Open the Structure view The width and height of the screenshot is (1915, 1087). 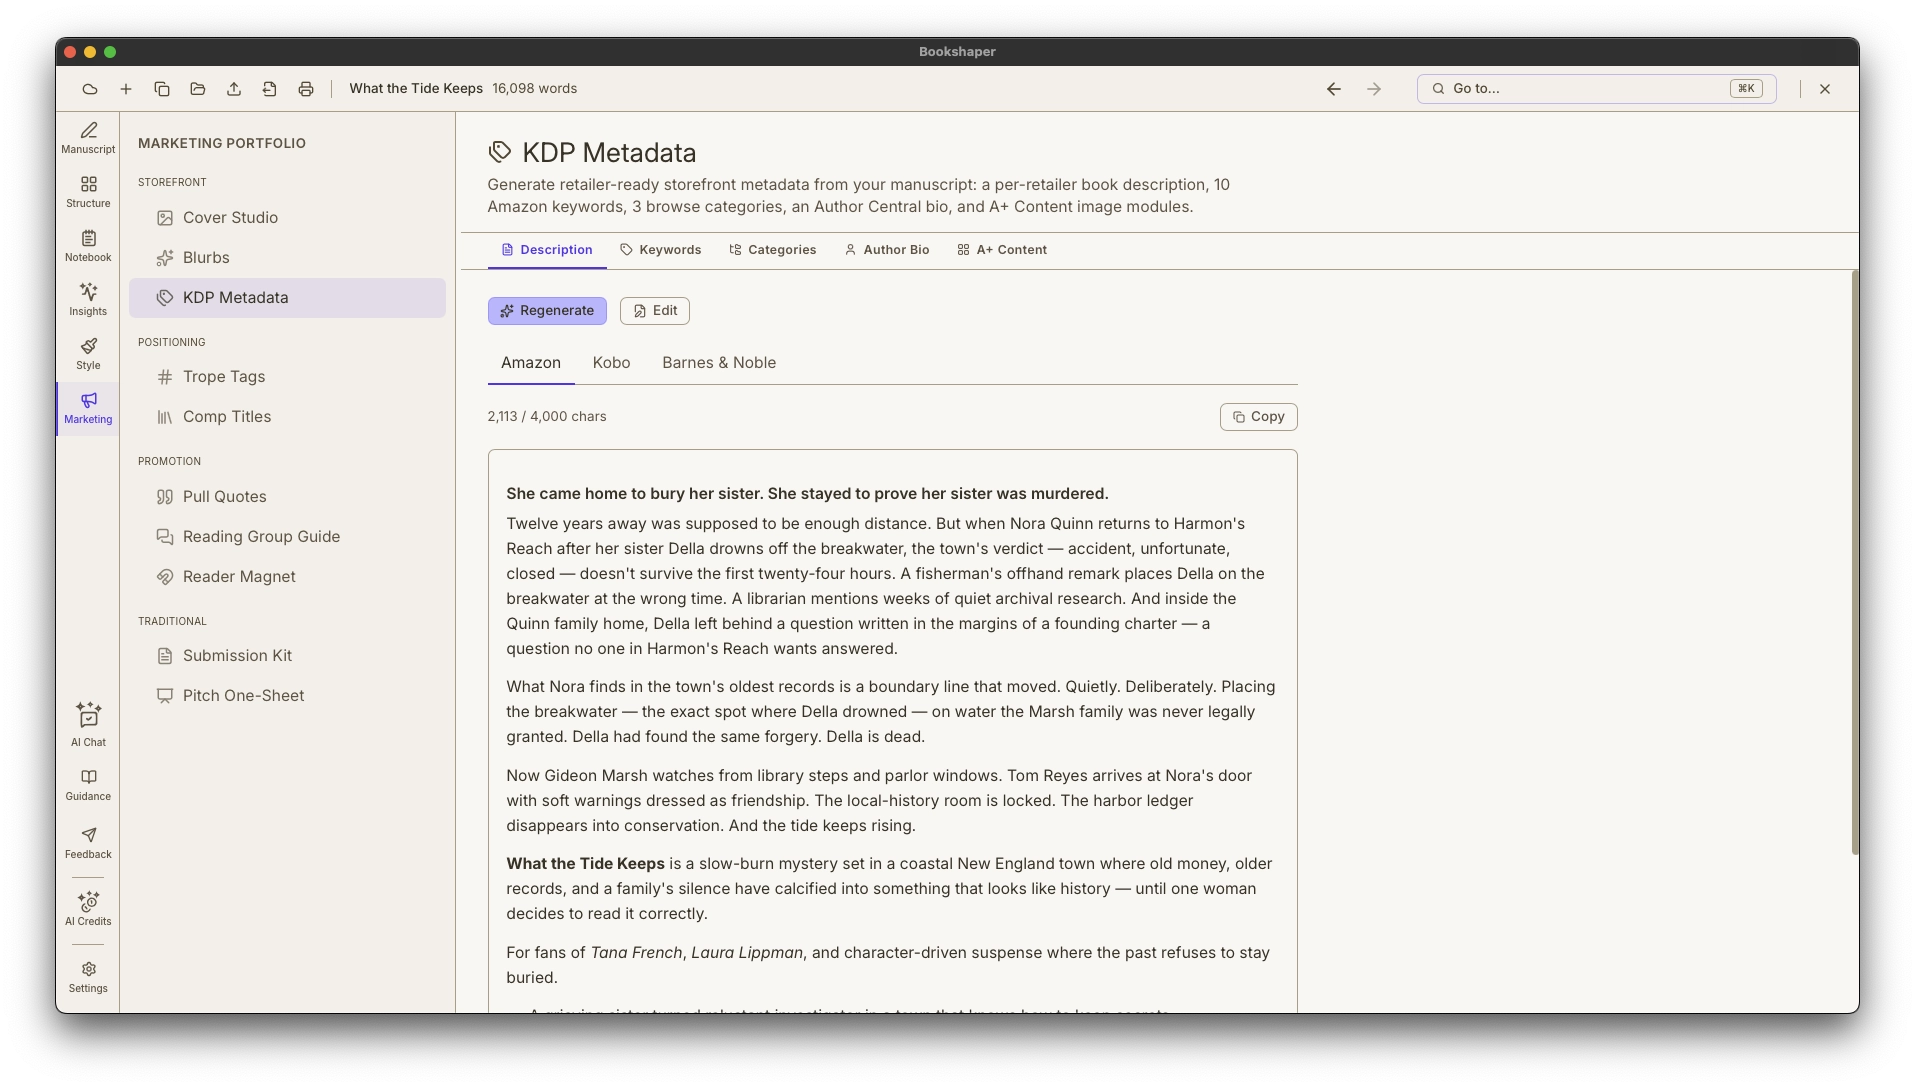pos(88,192)
